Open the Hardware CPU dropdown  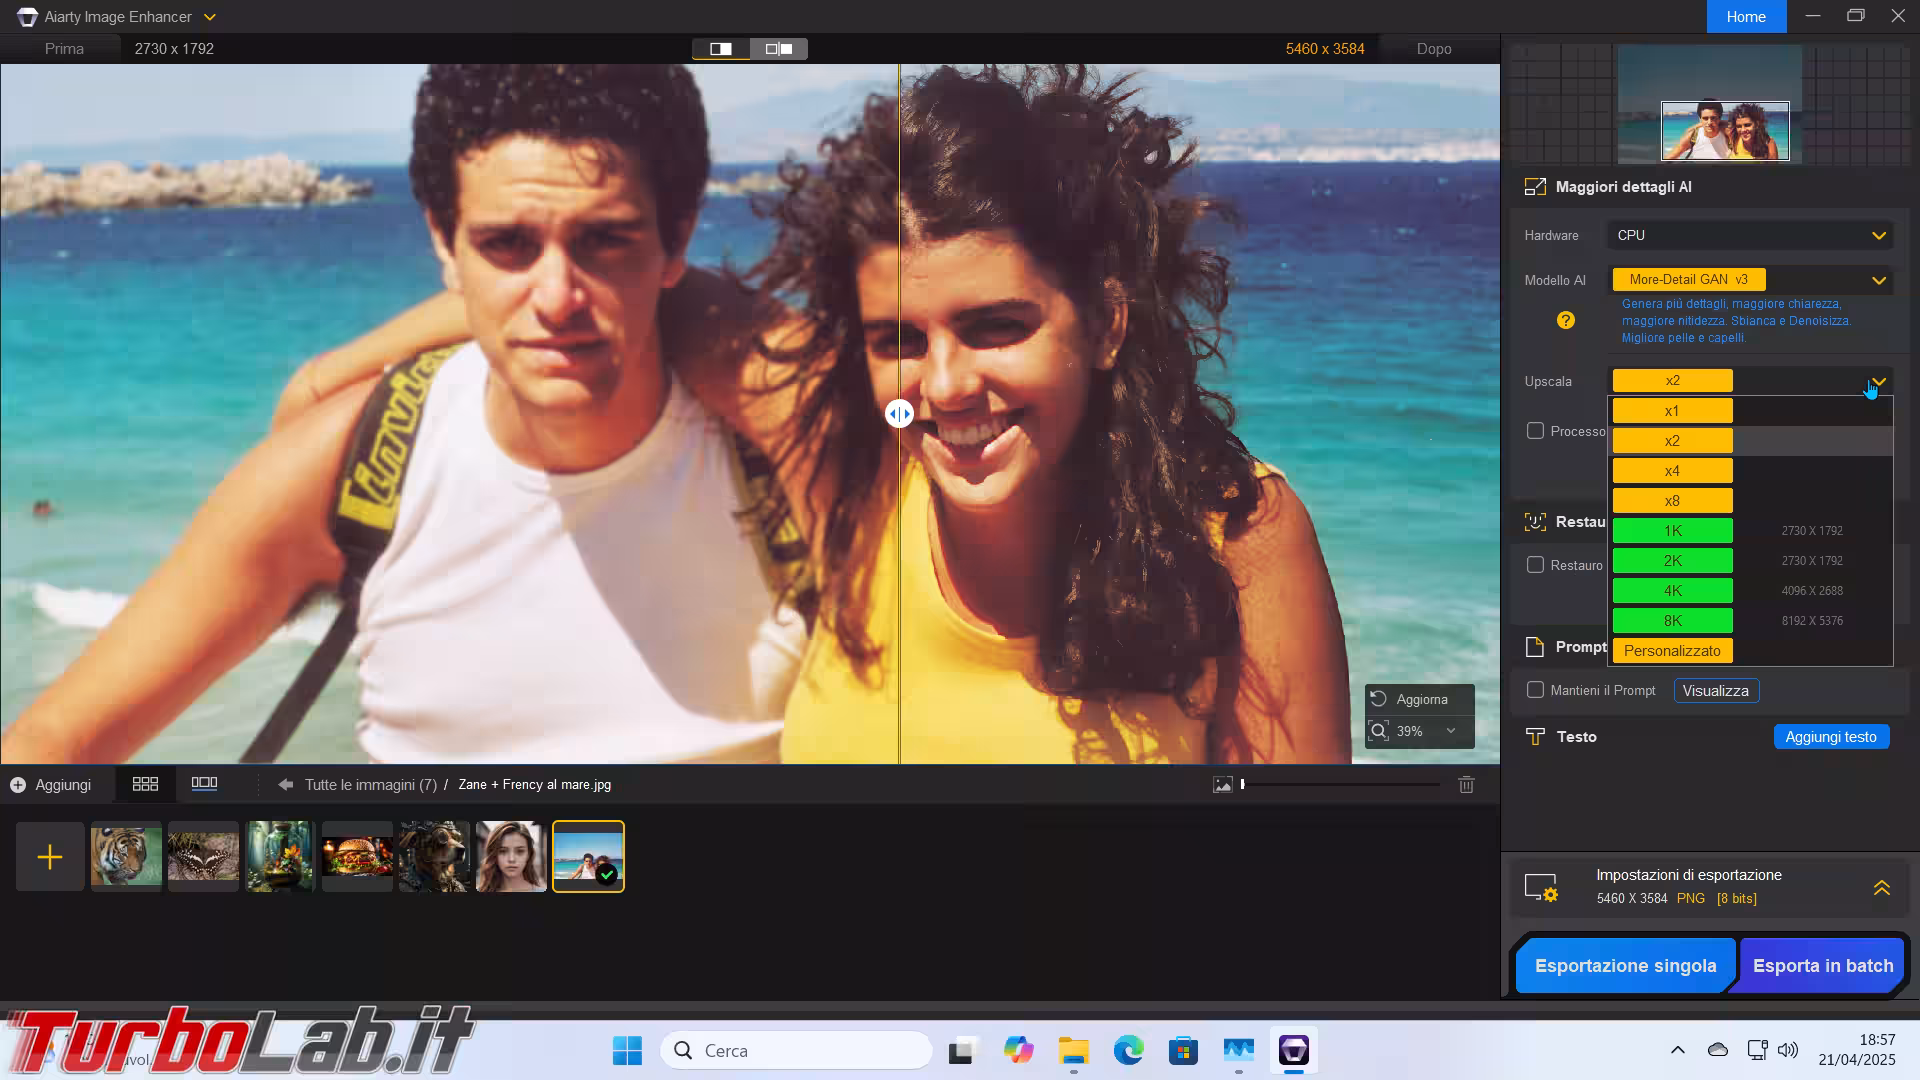tap(1750, 235)
